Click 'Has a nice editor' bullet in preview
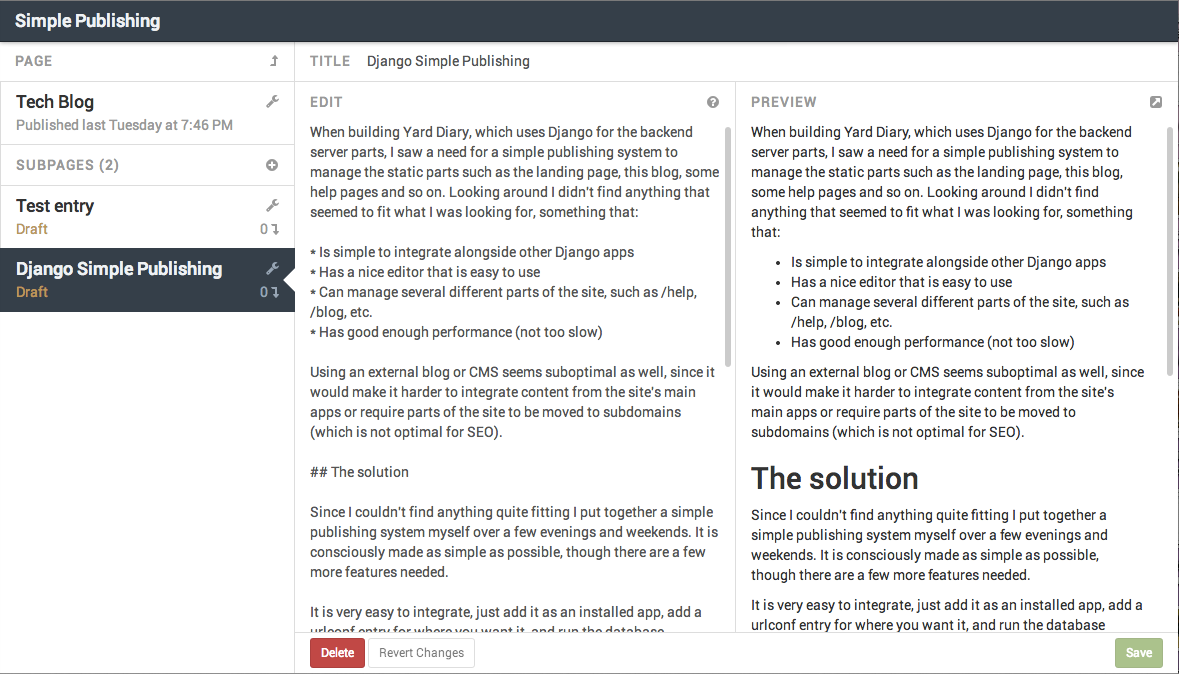Image resolution: width=1179 pixels, height=674 pixels. [x=902, y=282]
